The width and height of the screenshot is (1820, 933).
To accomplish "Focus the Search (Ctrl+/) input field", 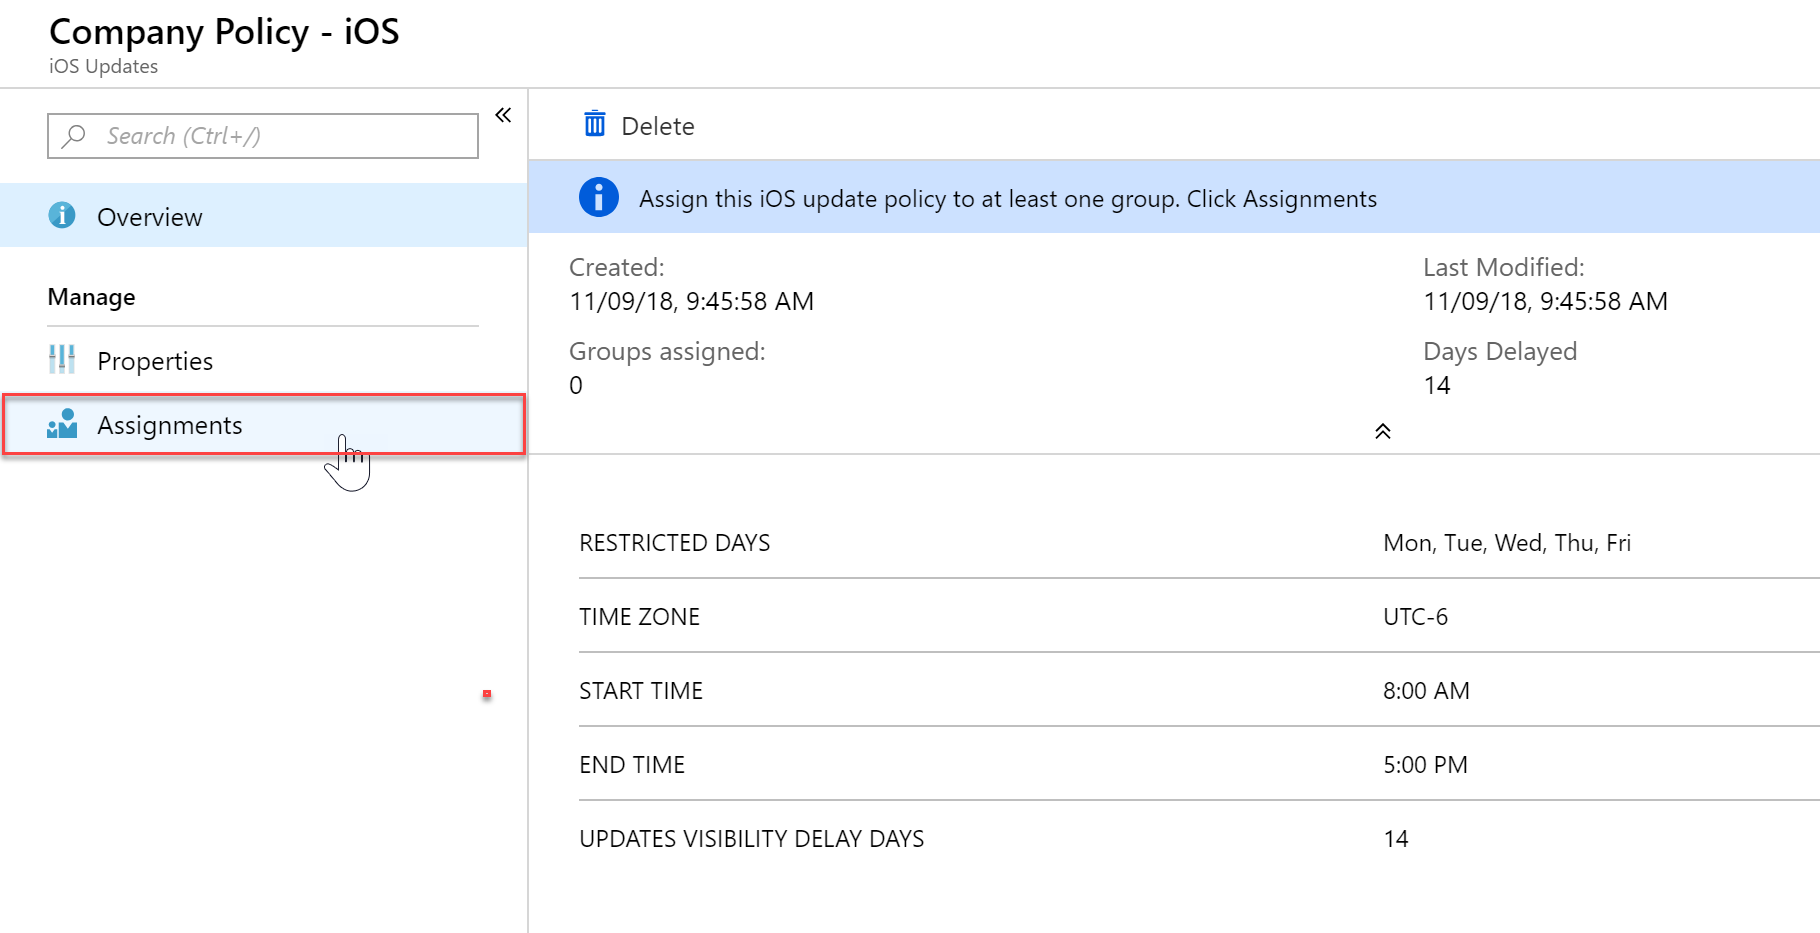I will pos(263,136).
